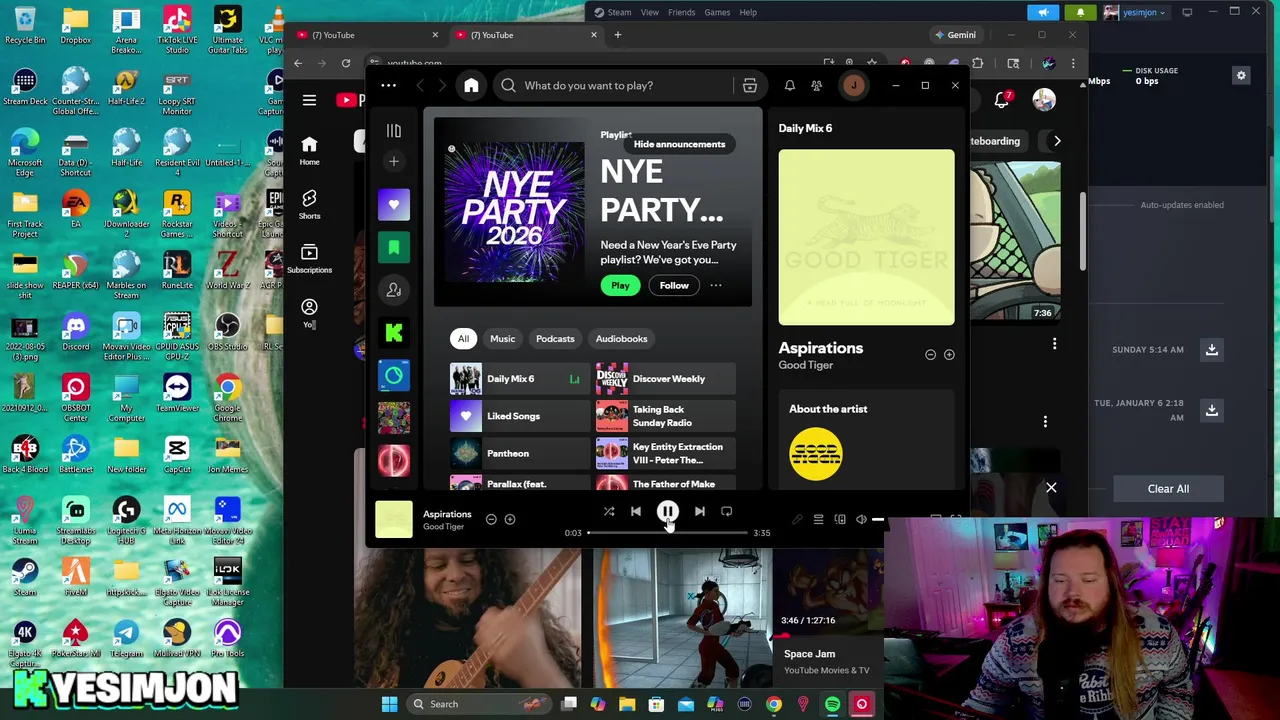Reload the YouTube page in Chrome
Image resolution: width=1280 pixels, height=720 pixels.
[346, 63]
